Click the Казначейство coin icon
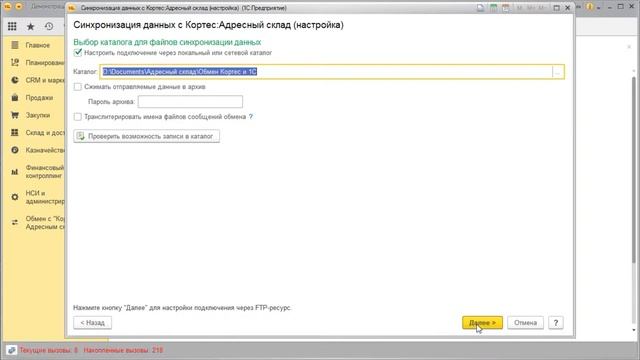The height and width of the screenshot is (360, 640). point(15,150)
